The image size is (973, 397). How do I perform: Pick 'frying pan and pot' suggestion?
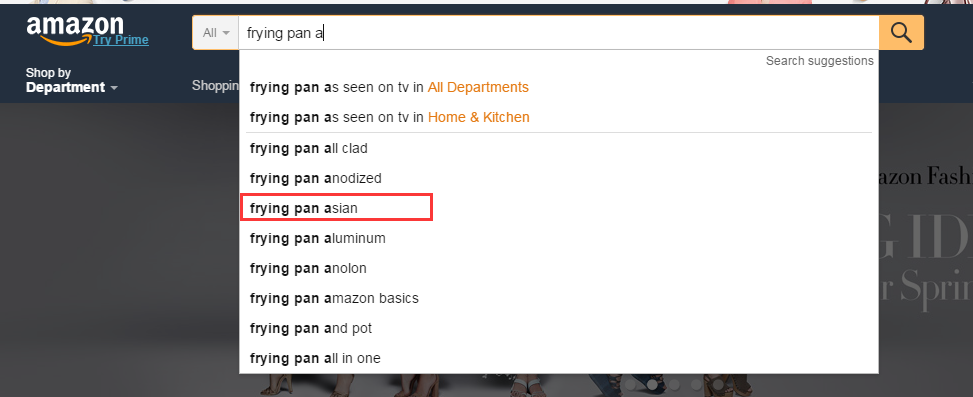tap(558, 328)
